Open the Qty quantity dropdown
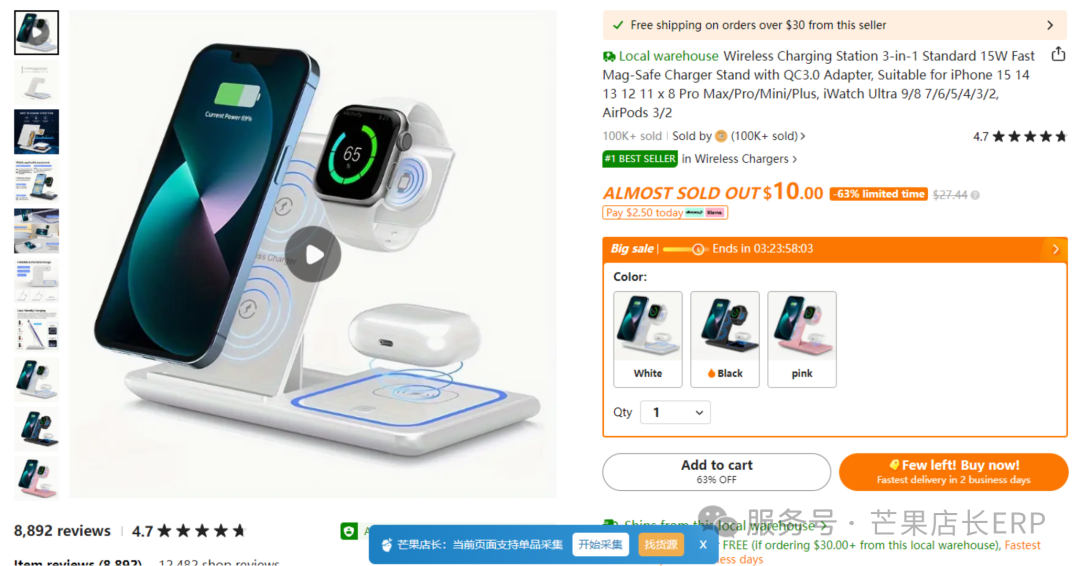 tap(675, 412)
